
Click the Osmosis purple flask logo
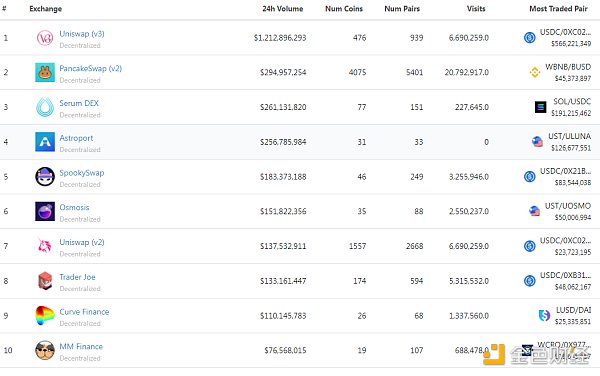(x=45, y=211)
